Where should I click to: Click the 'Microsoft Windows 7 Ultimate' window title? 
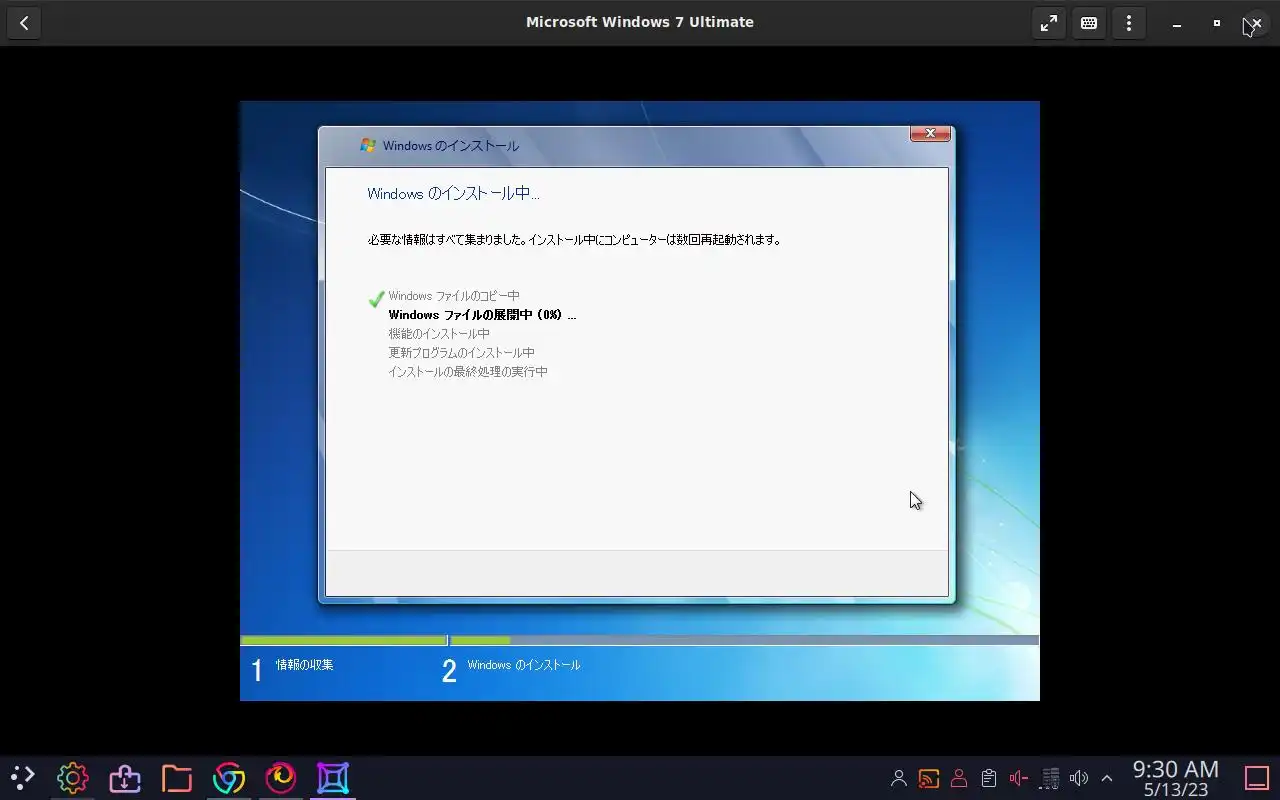coord(640,22)
